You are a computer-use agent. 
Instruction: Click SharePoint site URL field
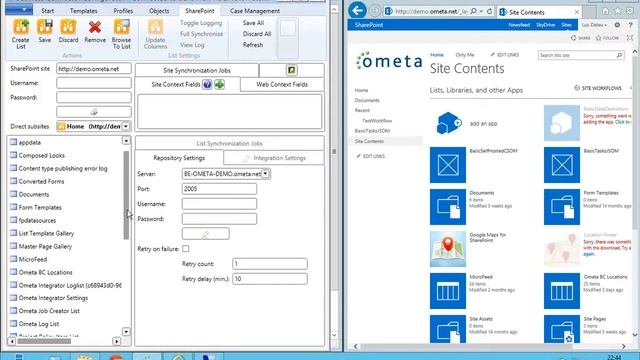[94, 69]
